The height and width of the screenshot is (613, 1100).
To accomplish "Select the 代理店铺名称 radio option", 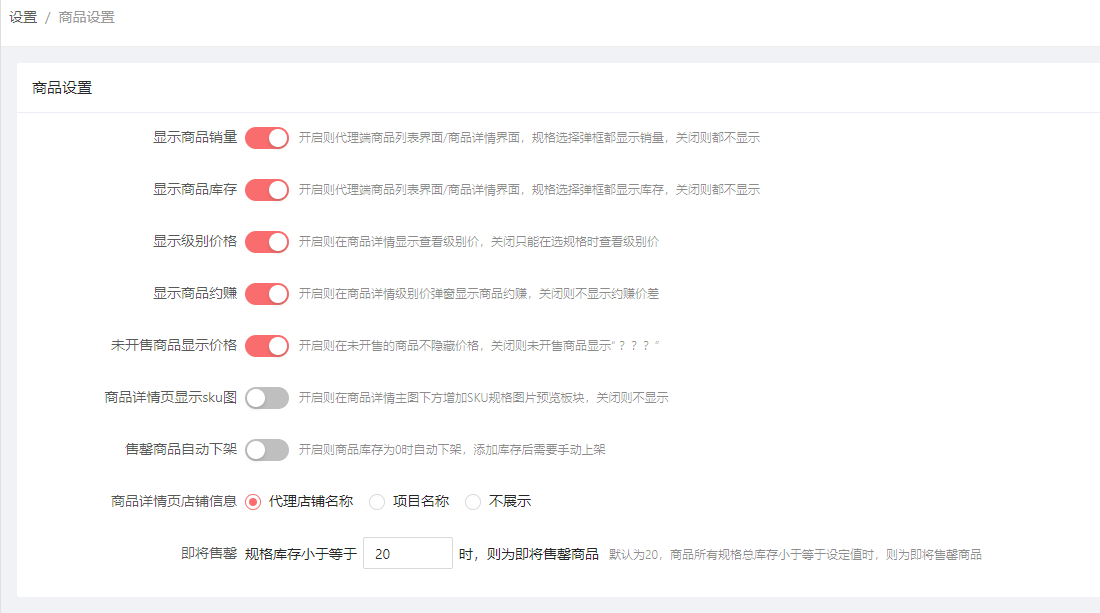I will click(x=253, y=502).
